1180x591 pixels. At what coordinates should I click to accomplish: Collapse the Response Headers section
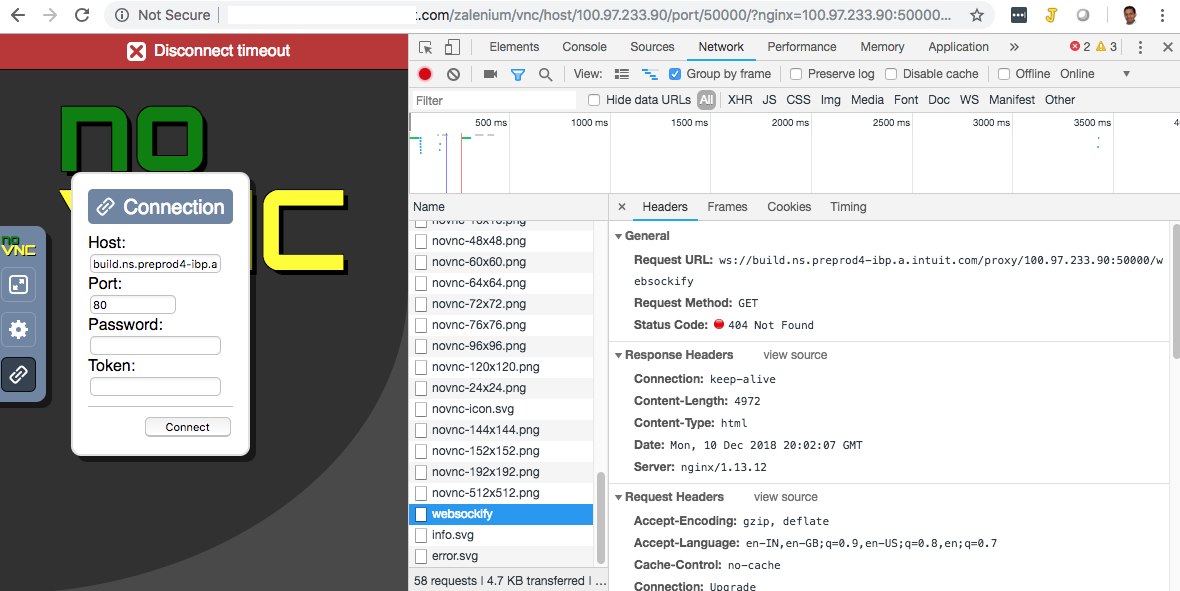pyautogui.click(x=619, y=355)
